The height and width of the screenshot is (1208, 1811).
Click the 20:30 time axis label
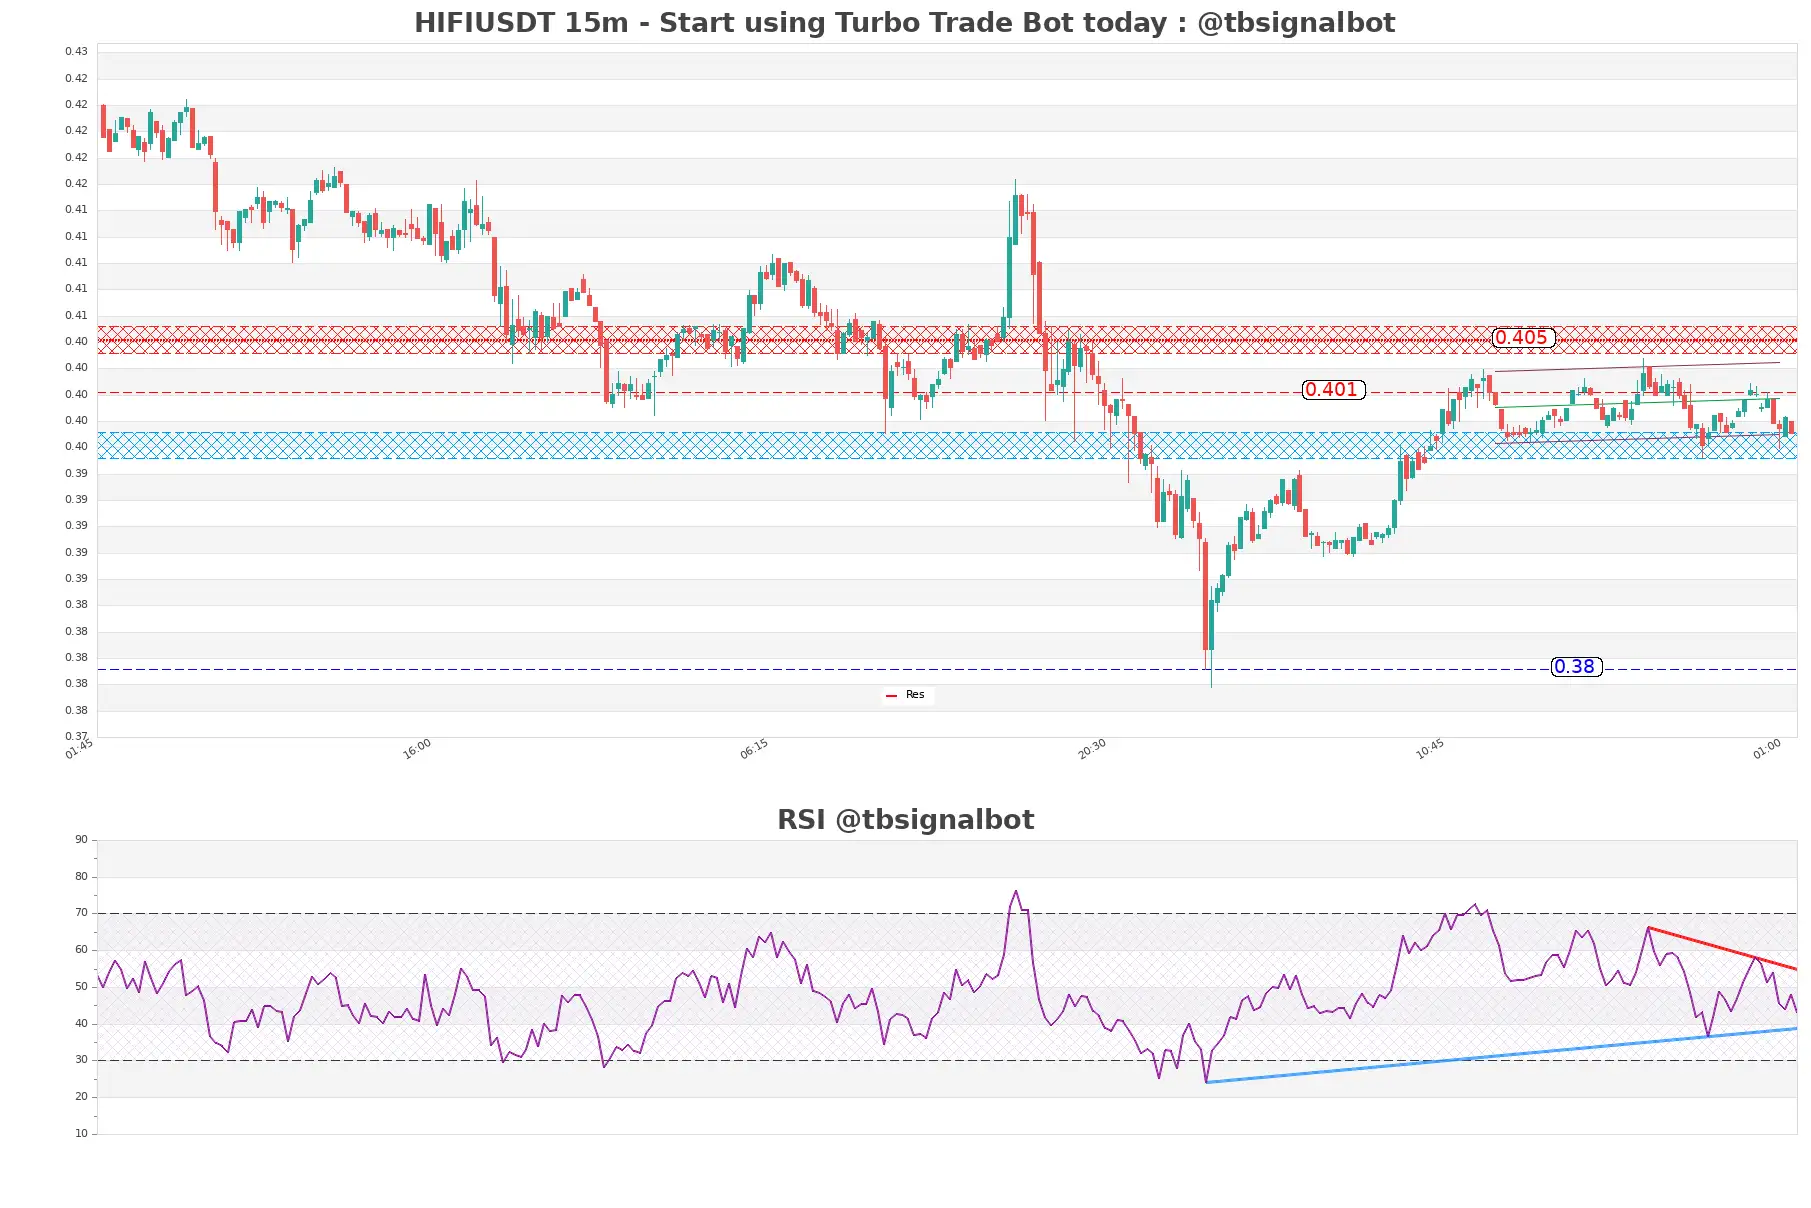pos(1092,749)
